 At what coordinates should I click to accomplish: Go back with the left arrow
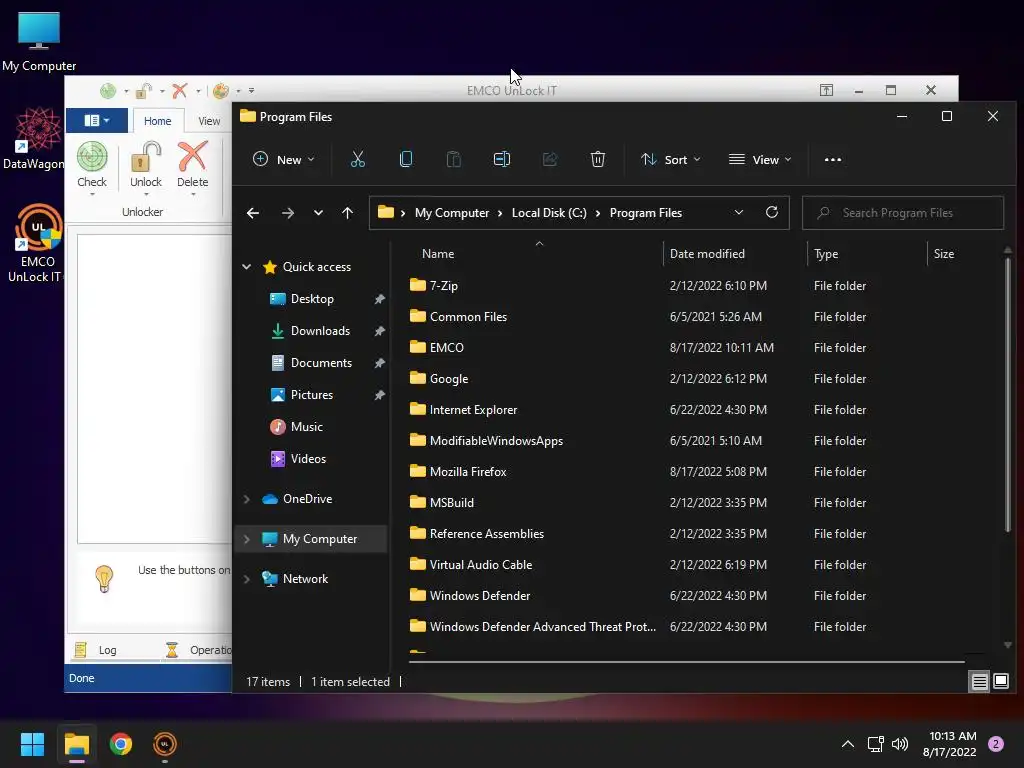pyautogui.click(x=253, y=213)
